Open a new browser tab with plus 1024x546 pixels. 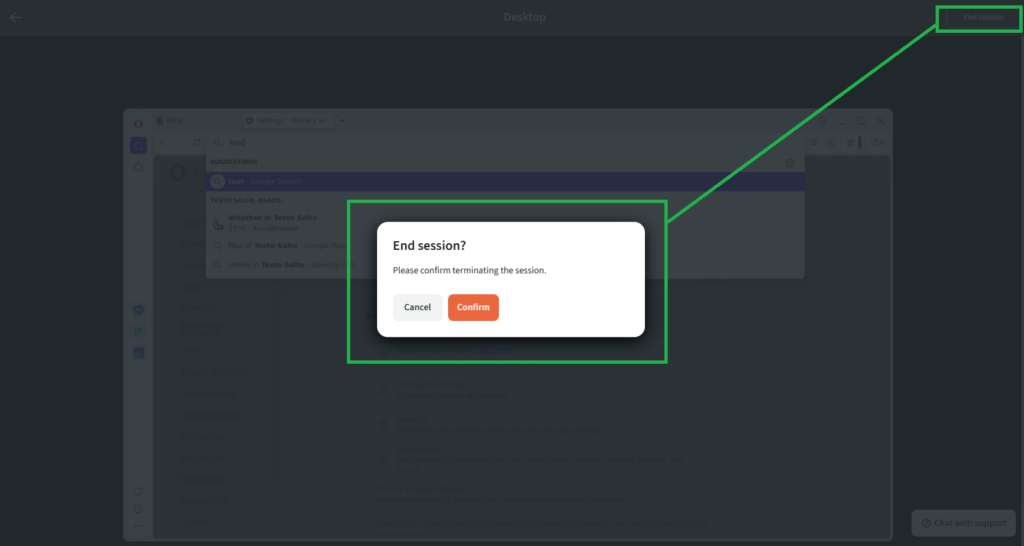[342, 120]
